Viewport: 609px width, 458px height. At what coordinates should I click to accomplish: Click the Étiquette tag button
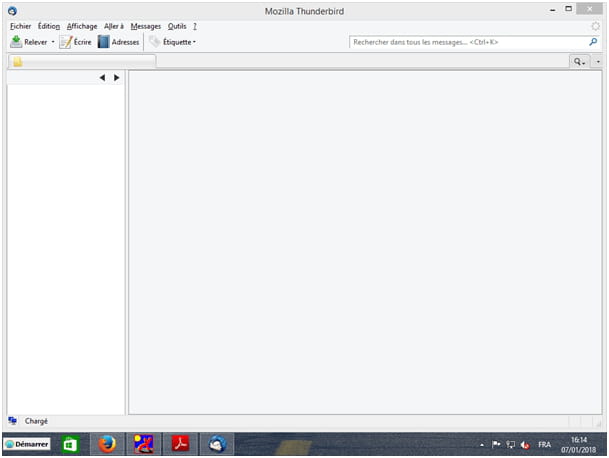tap(173, 42)
